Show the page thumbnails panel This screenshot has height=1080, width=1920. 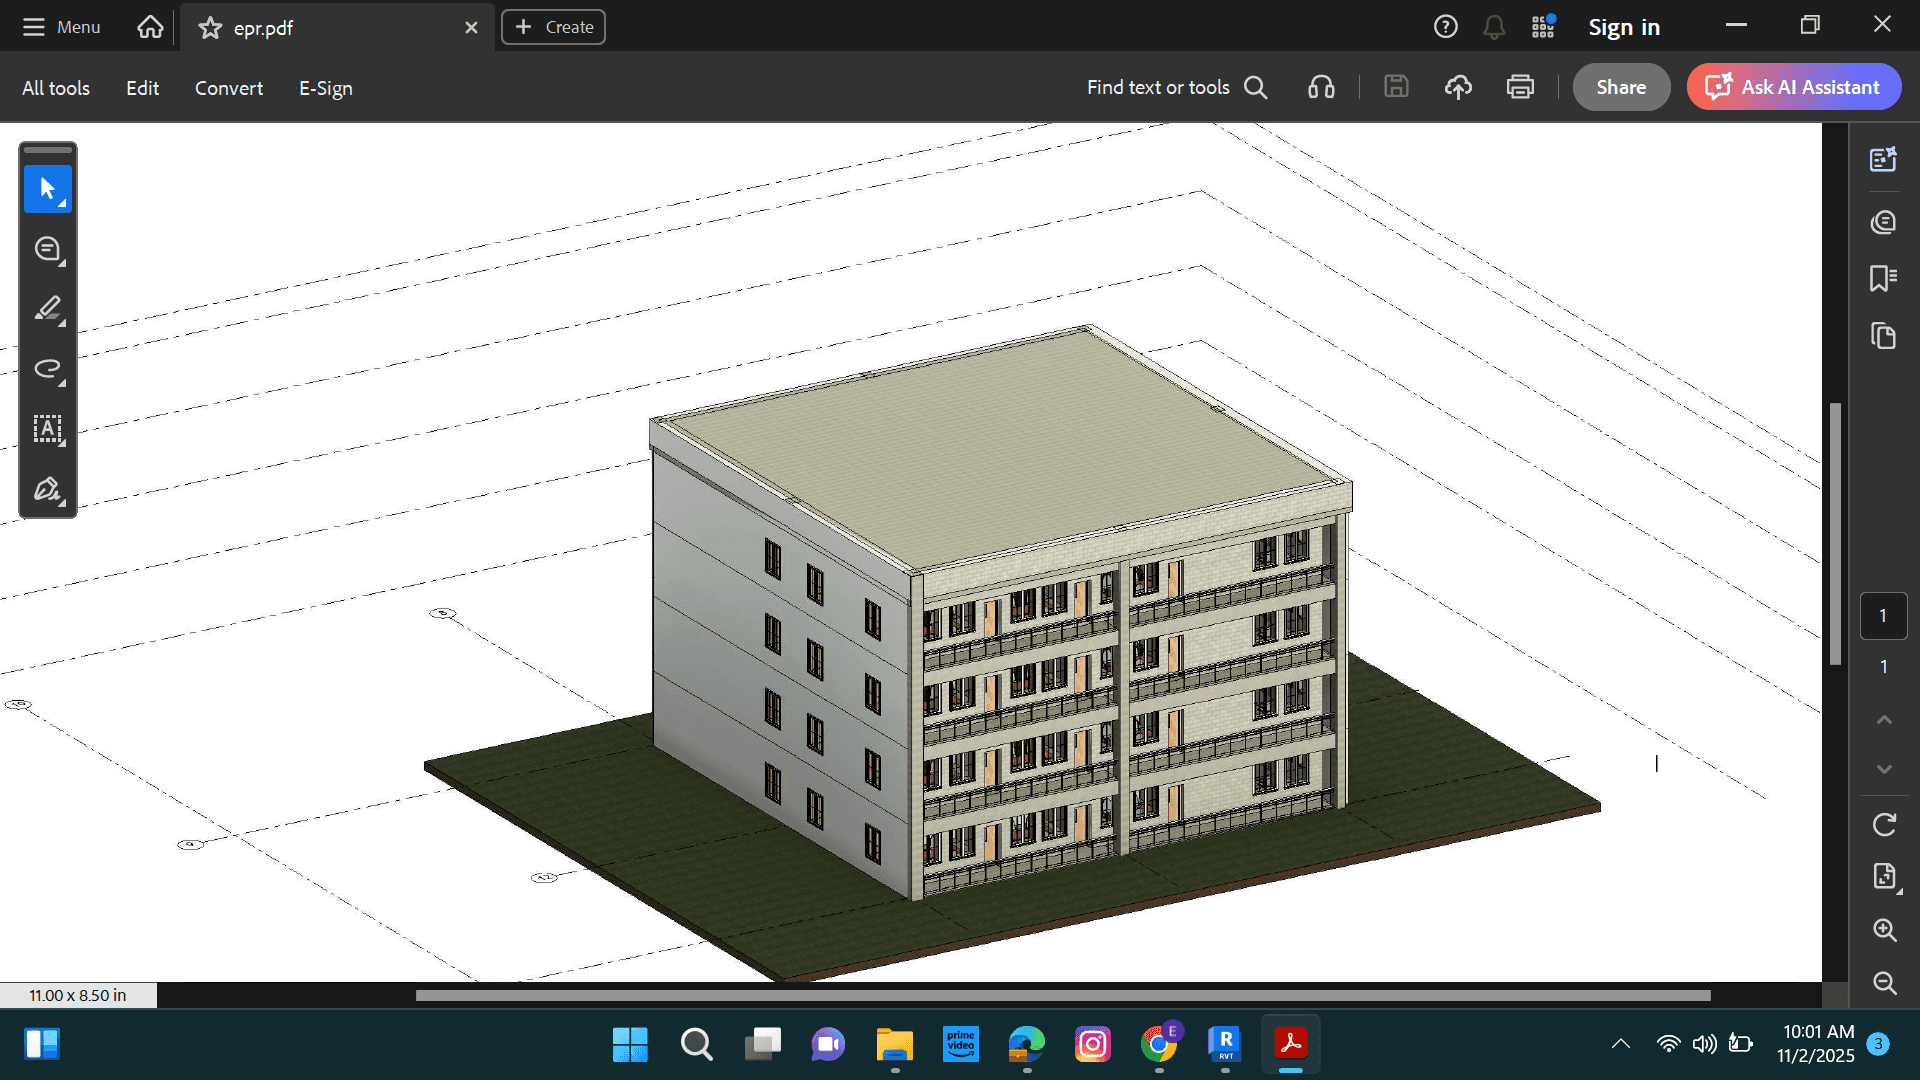coord(1883,336)
